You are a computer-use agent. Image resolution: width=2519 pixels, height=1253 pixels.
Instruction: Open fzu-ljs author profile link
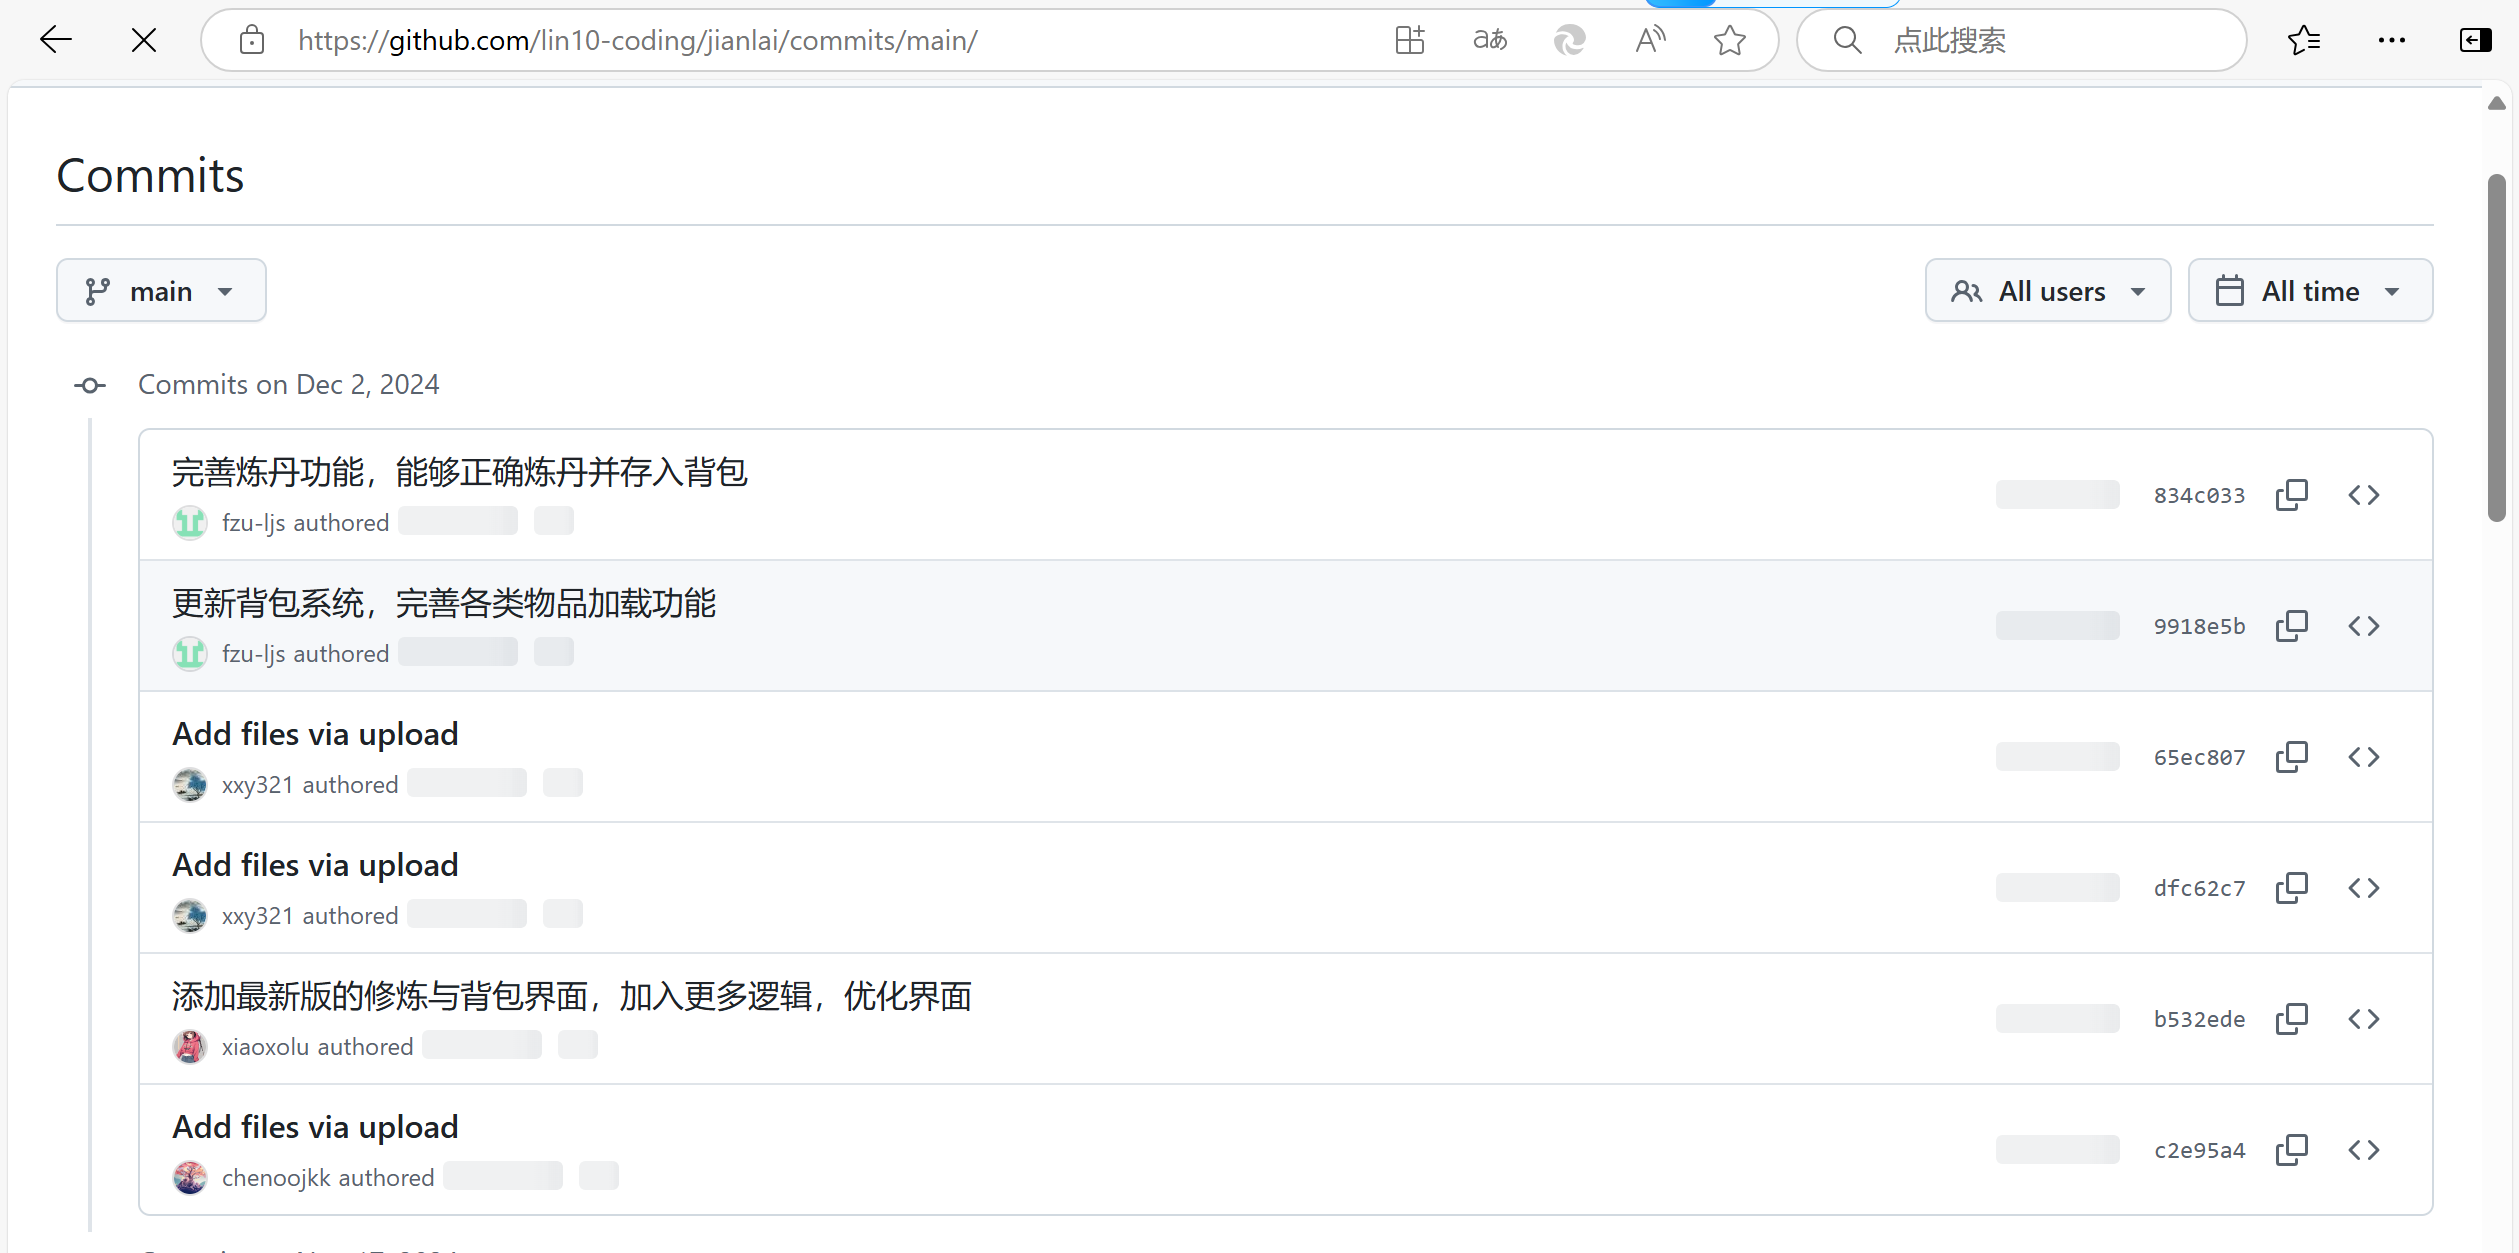pos(253,523)
